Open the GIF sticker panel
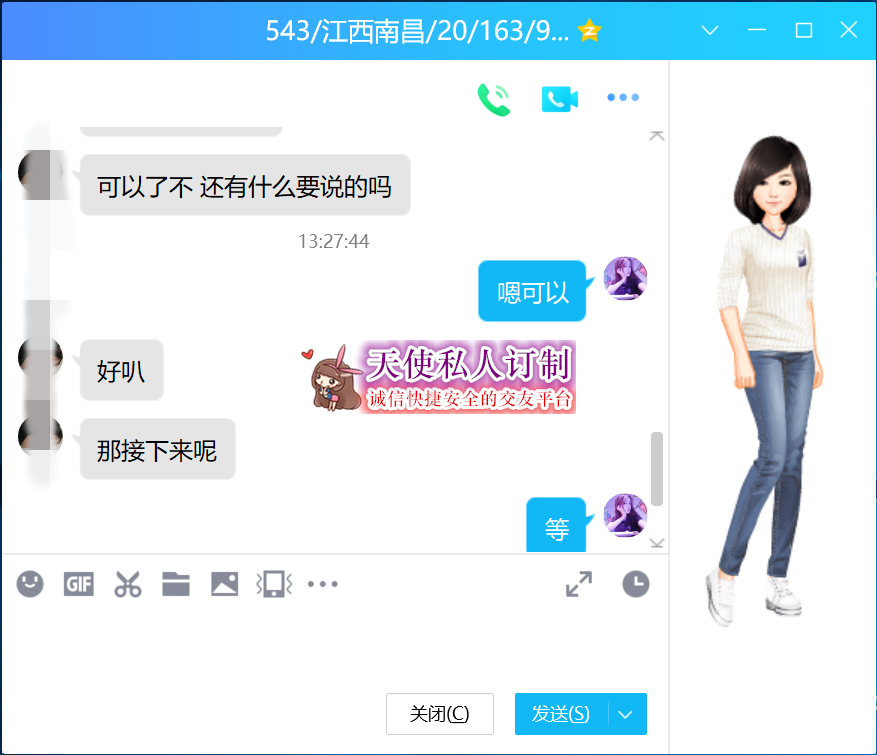This screenshot has height=755, width=877. [x=79, y=584]
